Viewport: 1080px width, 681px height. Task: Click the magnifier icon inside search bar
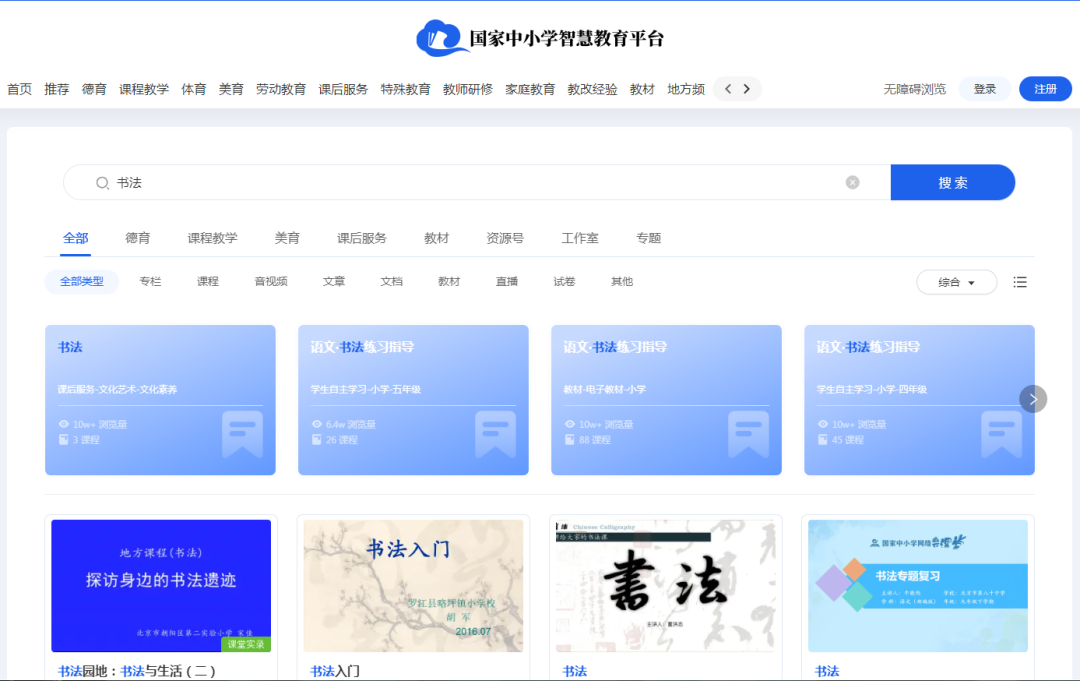101,182
